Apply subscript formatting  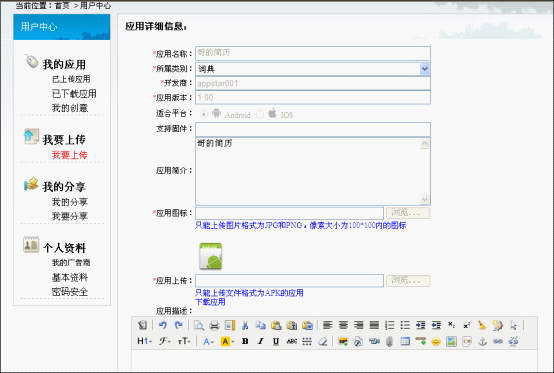pos(452,325)
